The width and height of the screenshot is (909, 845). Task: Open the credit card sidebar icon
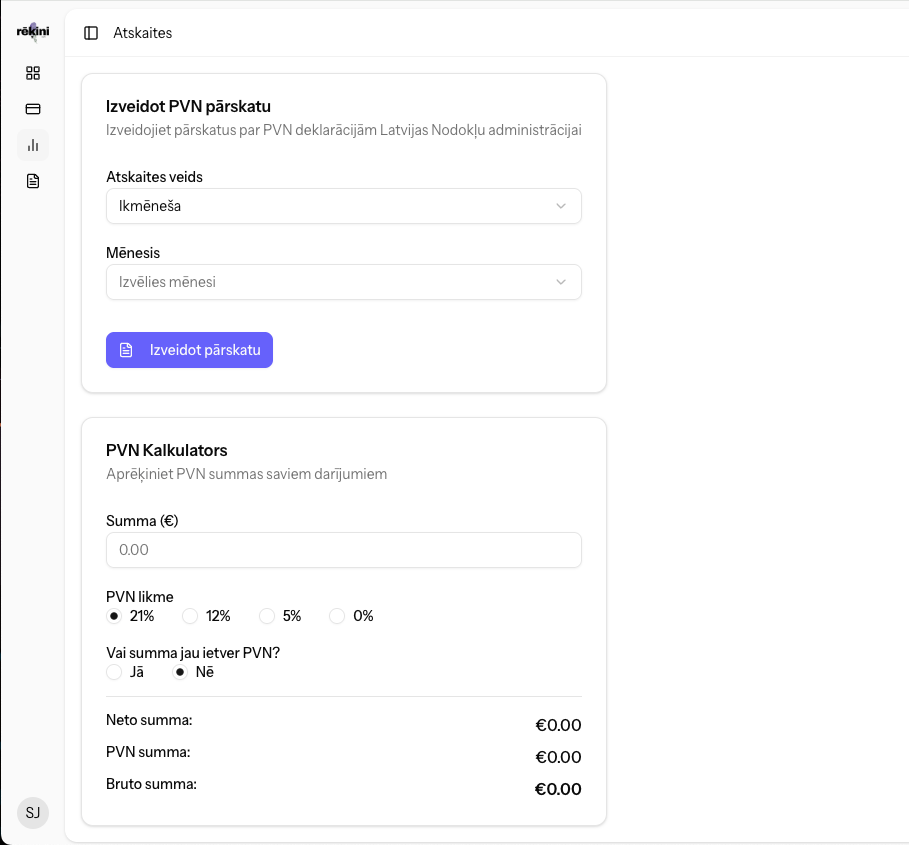(x=33, y=109)
